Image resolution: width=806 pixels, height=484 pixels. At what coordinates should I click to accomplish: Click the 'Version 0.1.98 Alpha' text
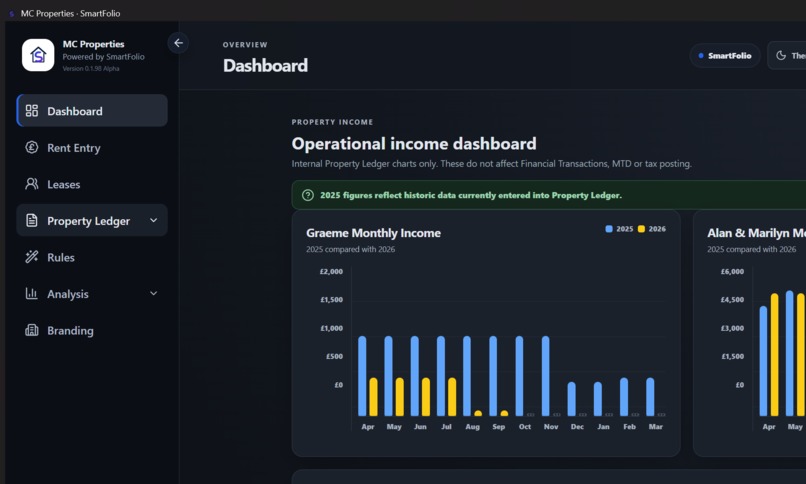[x=91, y=69]
